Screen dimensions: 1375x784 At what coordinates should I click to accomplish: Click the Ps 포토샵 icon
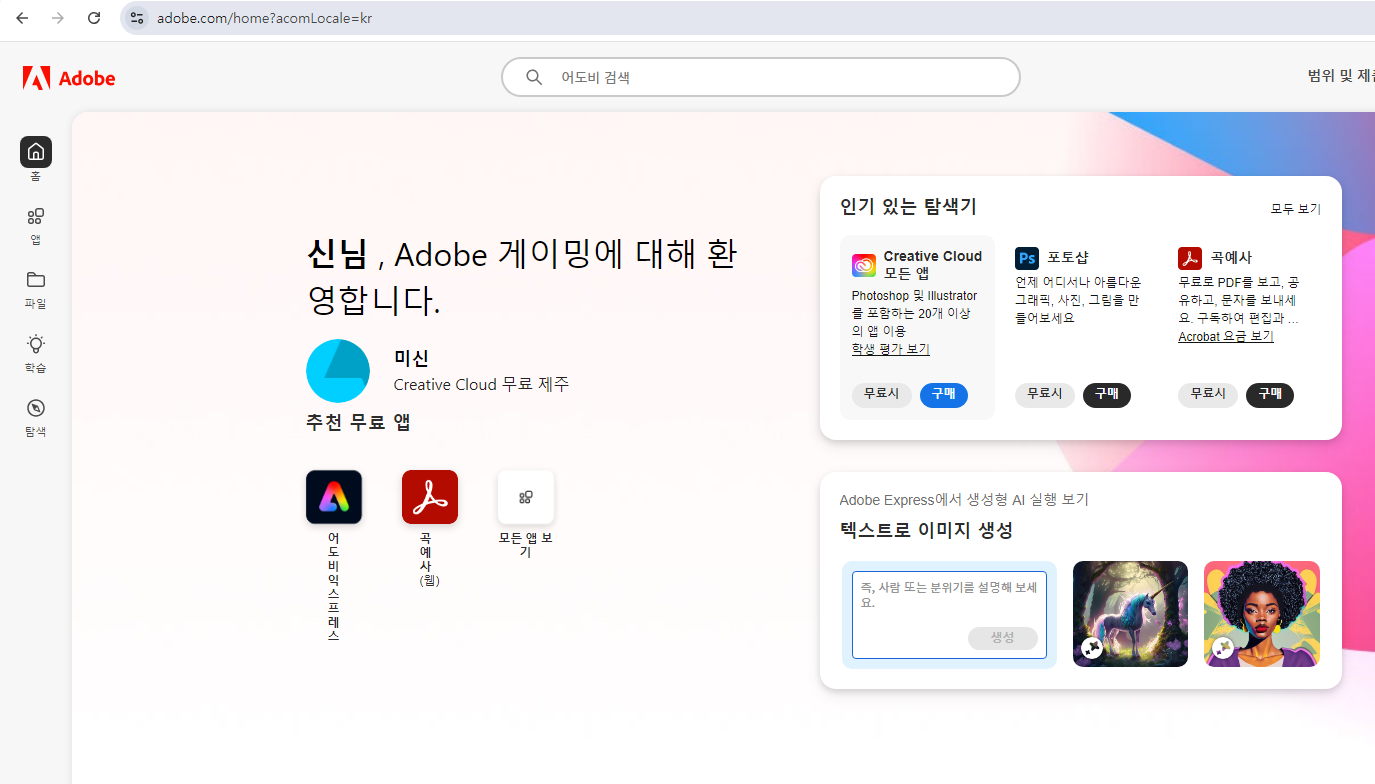1027,258
